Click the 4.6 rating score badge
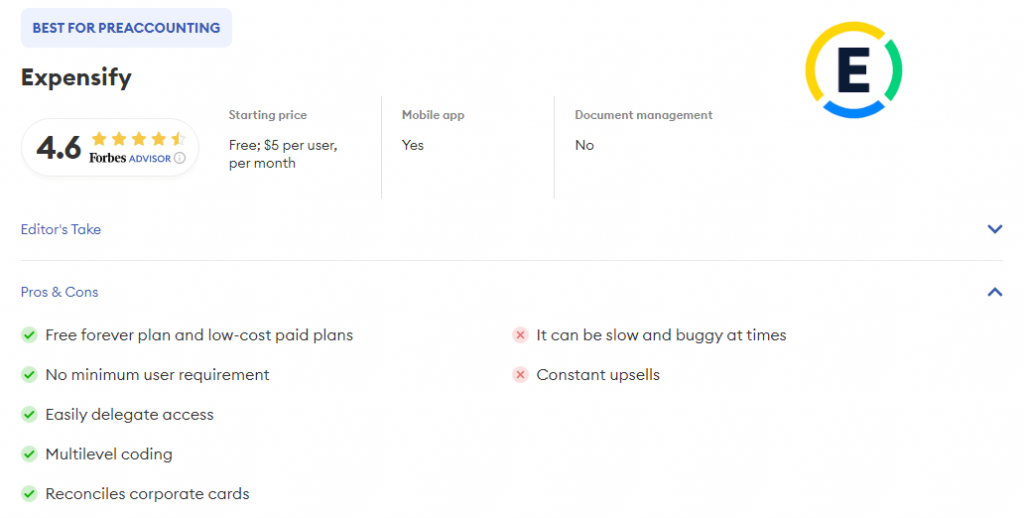The image size is (1024, 518). tap(59, 148)
